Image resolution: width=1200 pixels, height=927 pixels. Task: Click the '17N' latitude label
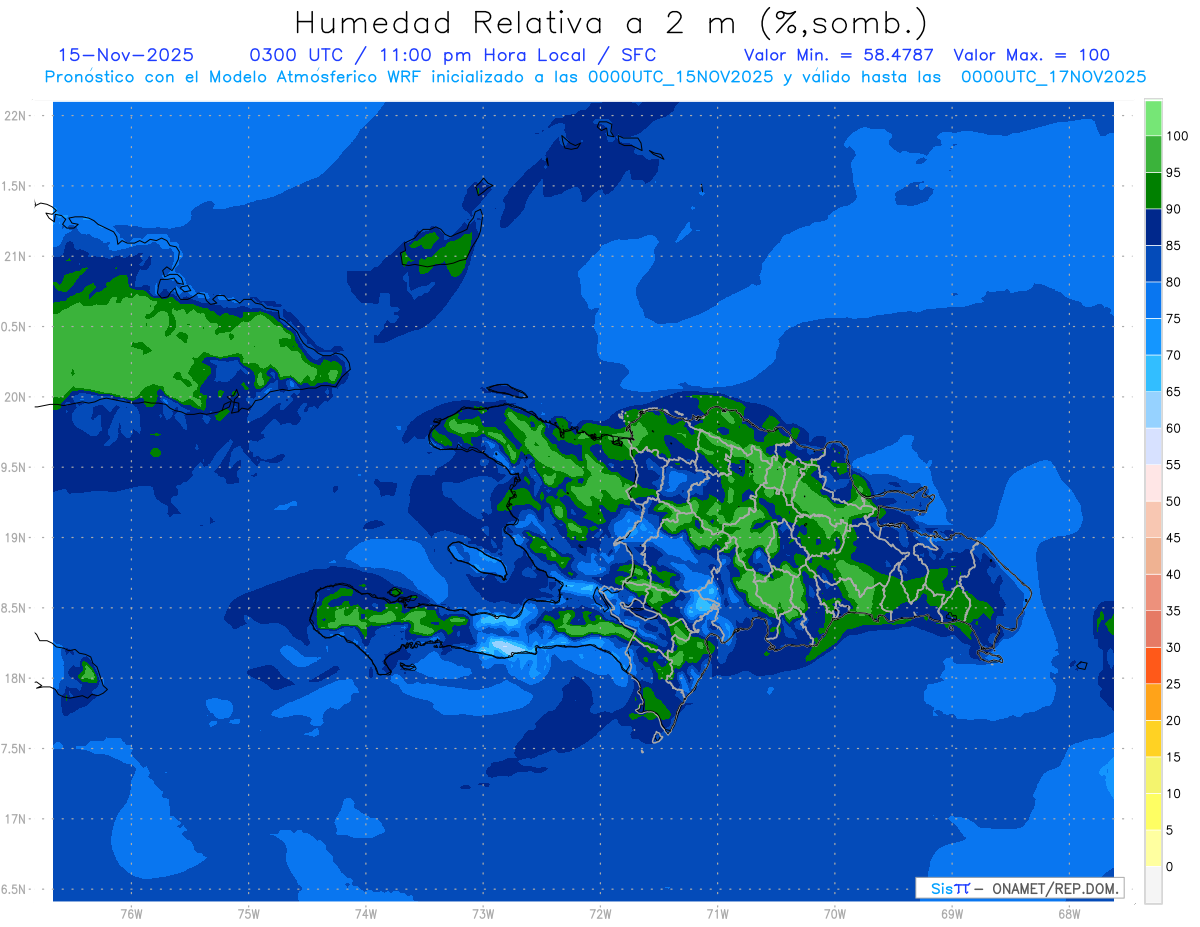[x=14, y=819]
